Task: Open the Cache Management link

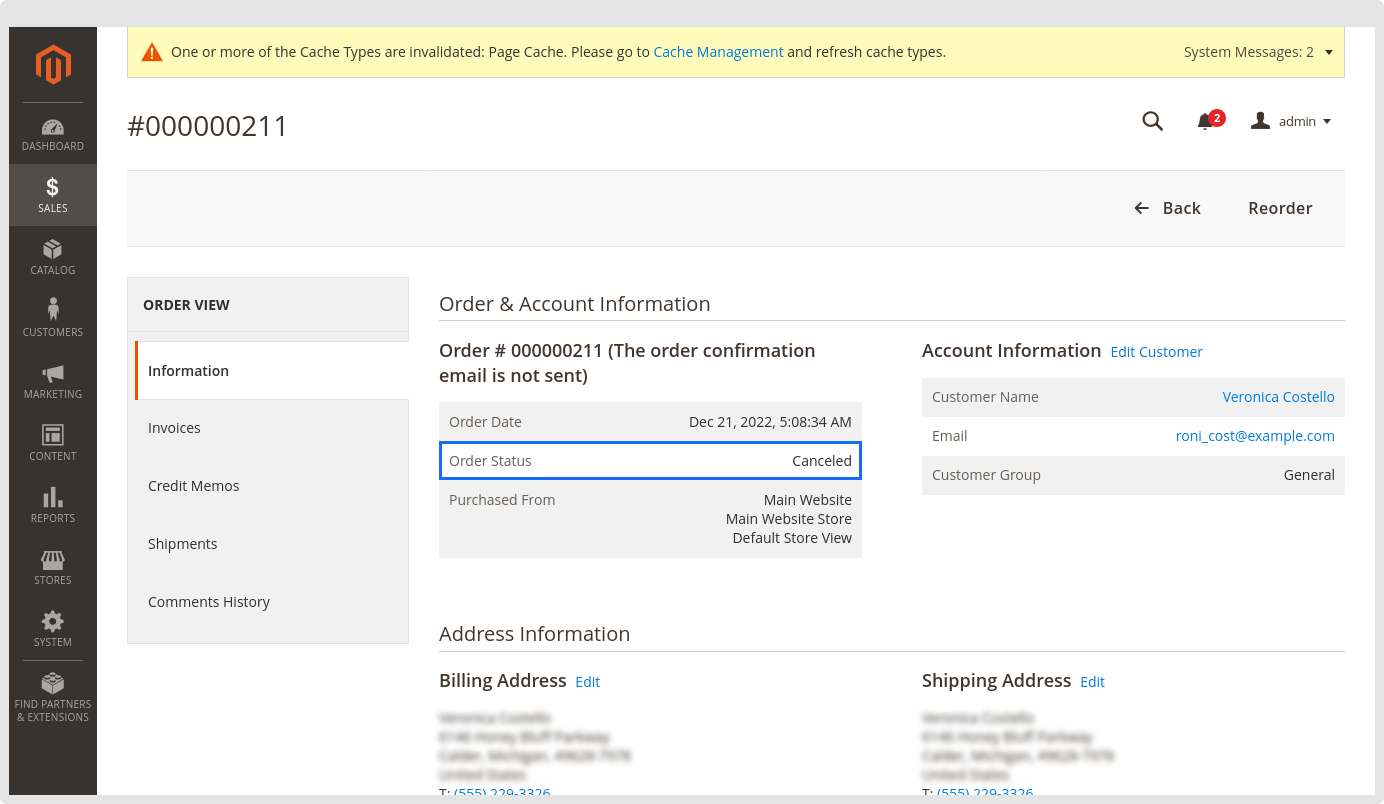Action: tap(718, 52)
